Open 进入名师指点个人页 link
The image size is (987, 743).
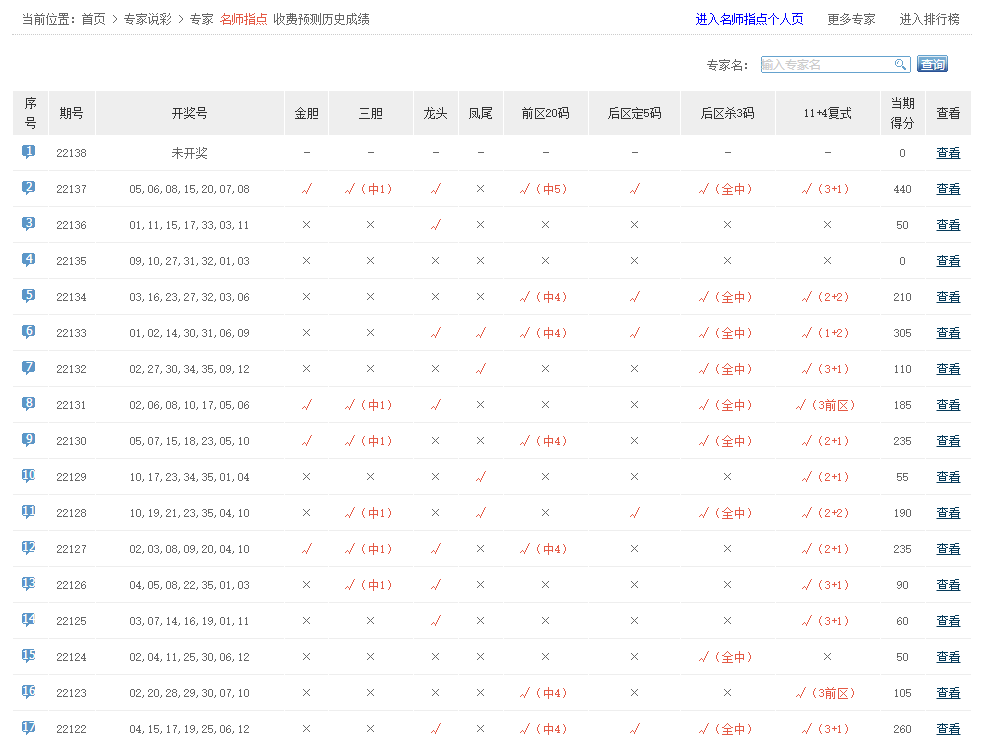(749, 19)
